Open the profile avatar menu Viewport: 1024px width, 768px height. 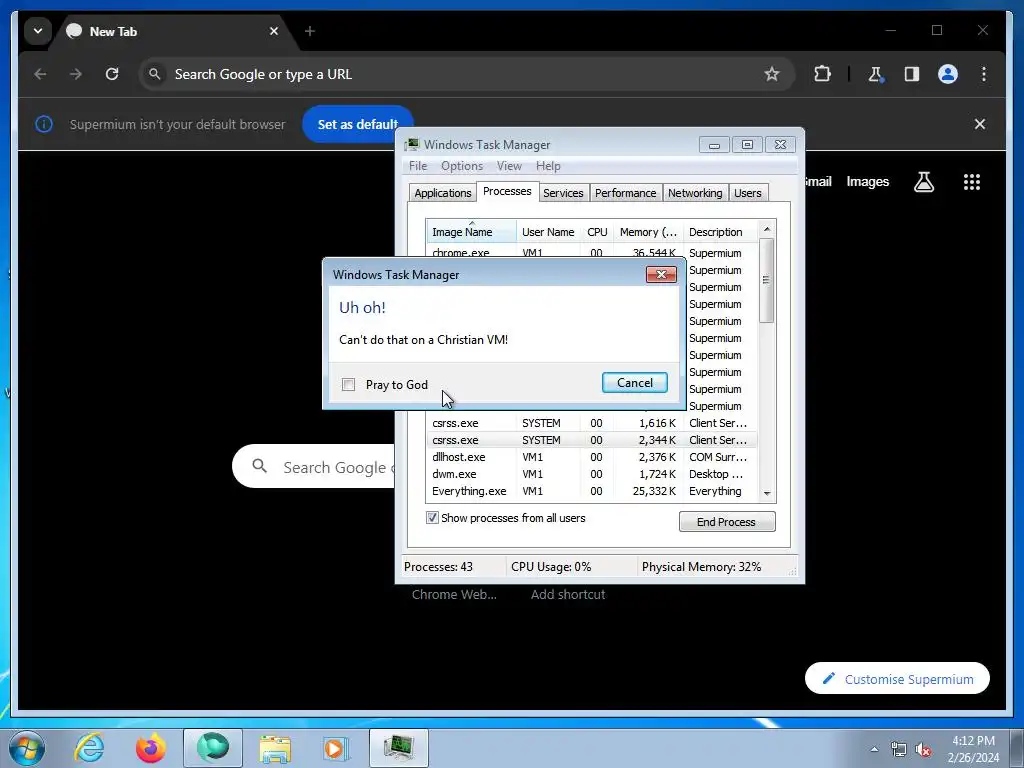coord(948,74)
